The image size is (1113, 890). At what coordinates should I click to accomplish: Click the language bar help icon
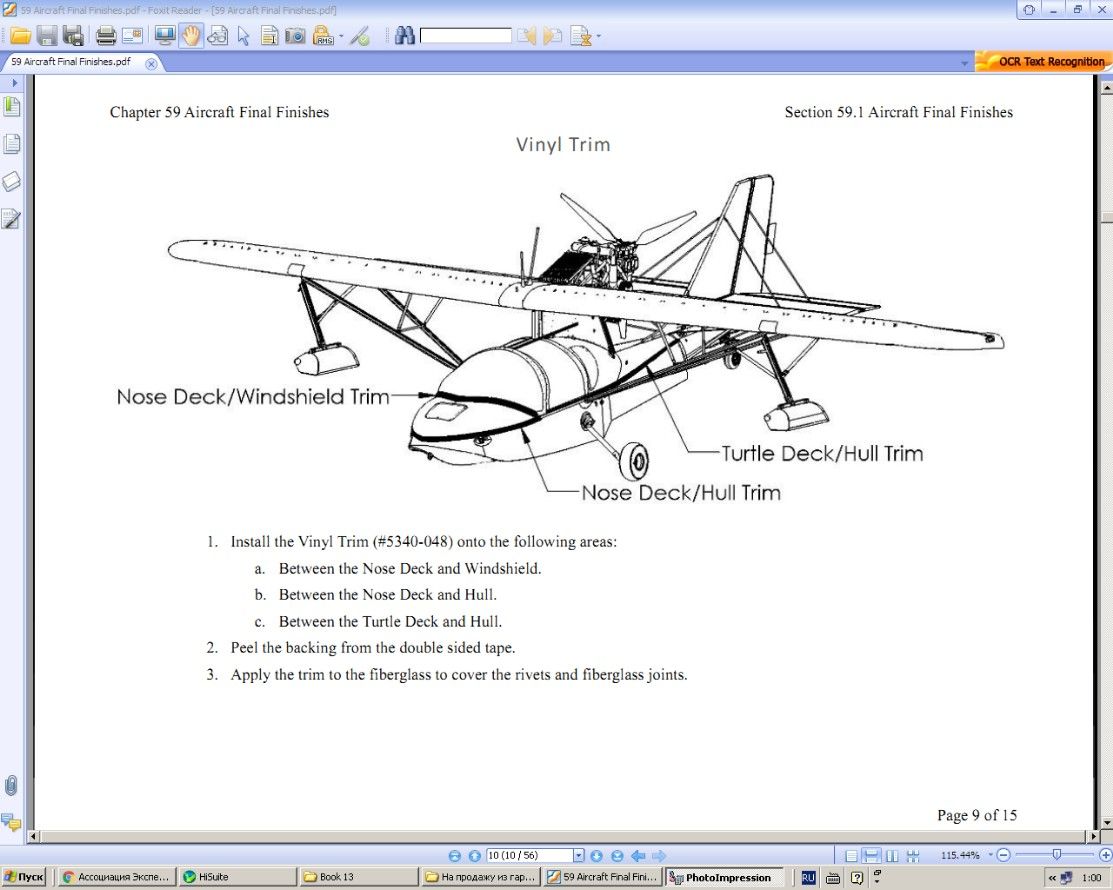coord(857,878)
